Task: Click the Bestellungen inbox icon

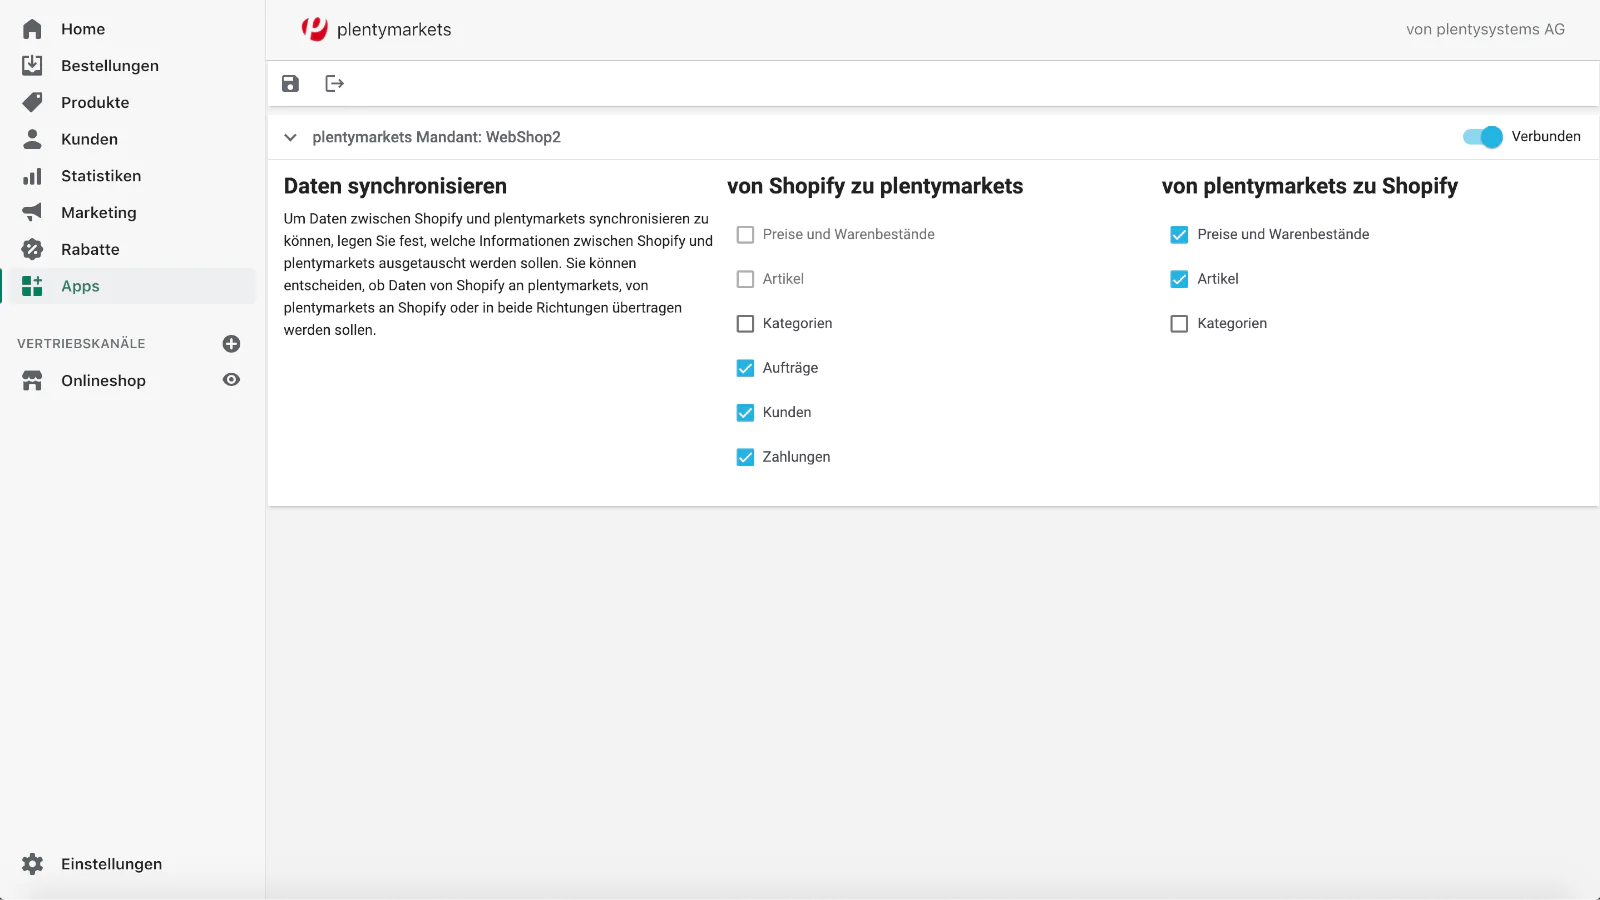Action: pyautogui.click(x=32, y=65)
